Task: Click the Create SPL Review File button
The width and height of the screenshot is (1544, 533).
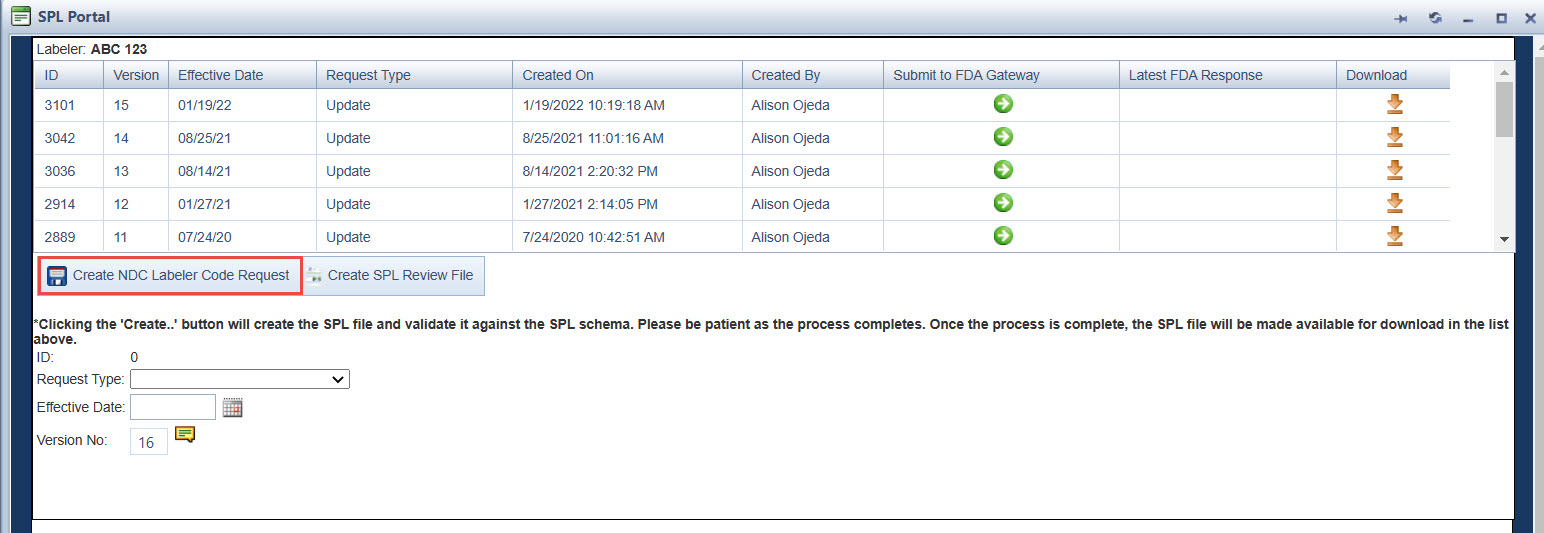Action: click(393, 275)
